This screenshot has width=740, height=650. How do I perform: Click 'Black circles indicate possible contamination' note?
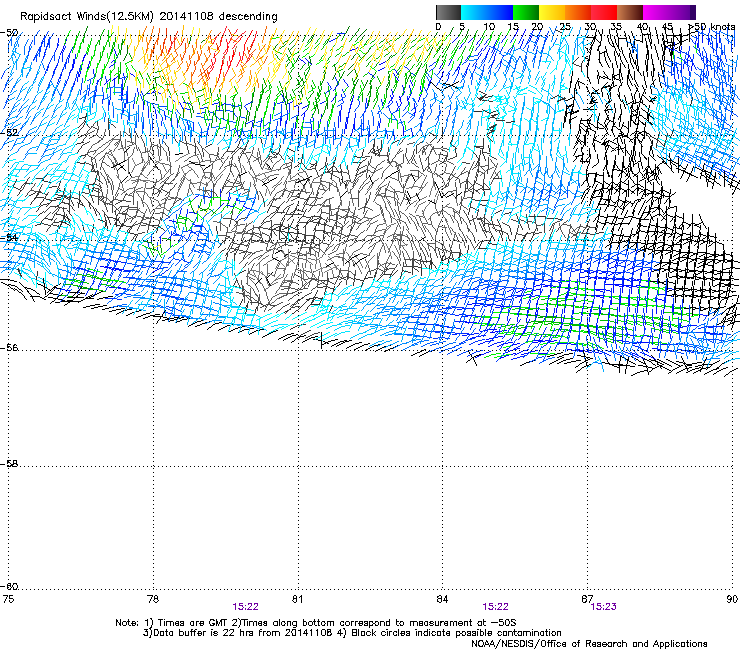pos(456,633)
